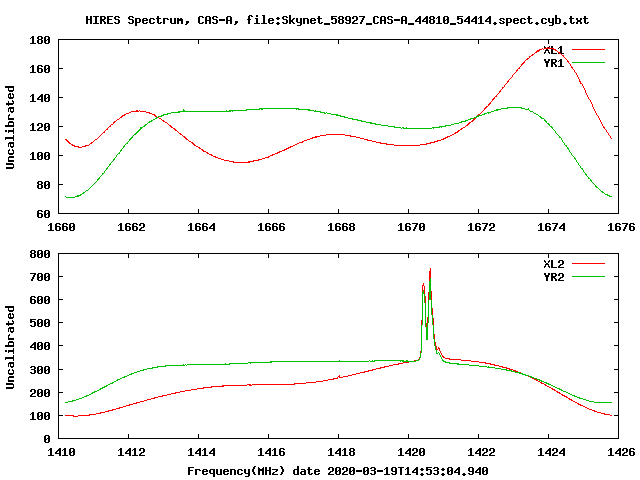The width and height of the screenshot is (640, 480).
Task: Click the 1674 x-axis tick label
Action: click(x=551, y=227)
